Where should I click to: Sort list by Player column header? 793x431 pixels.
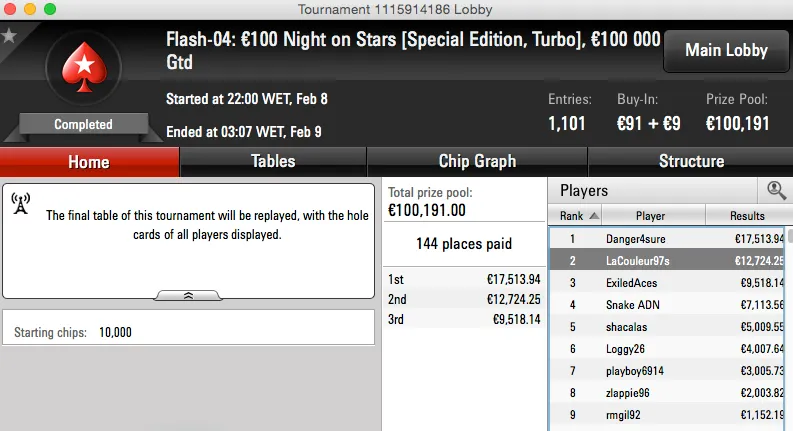650,215
